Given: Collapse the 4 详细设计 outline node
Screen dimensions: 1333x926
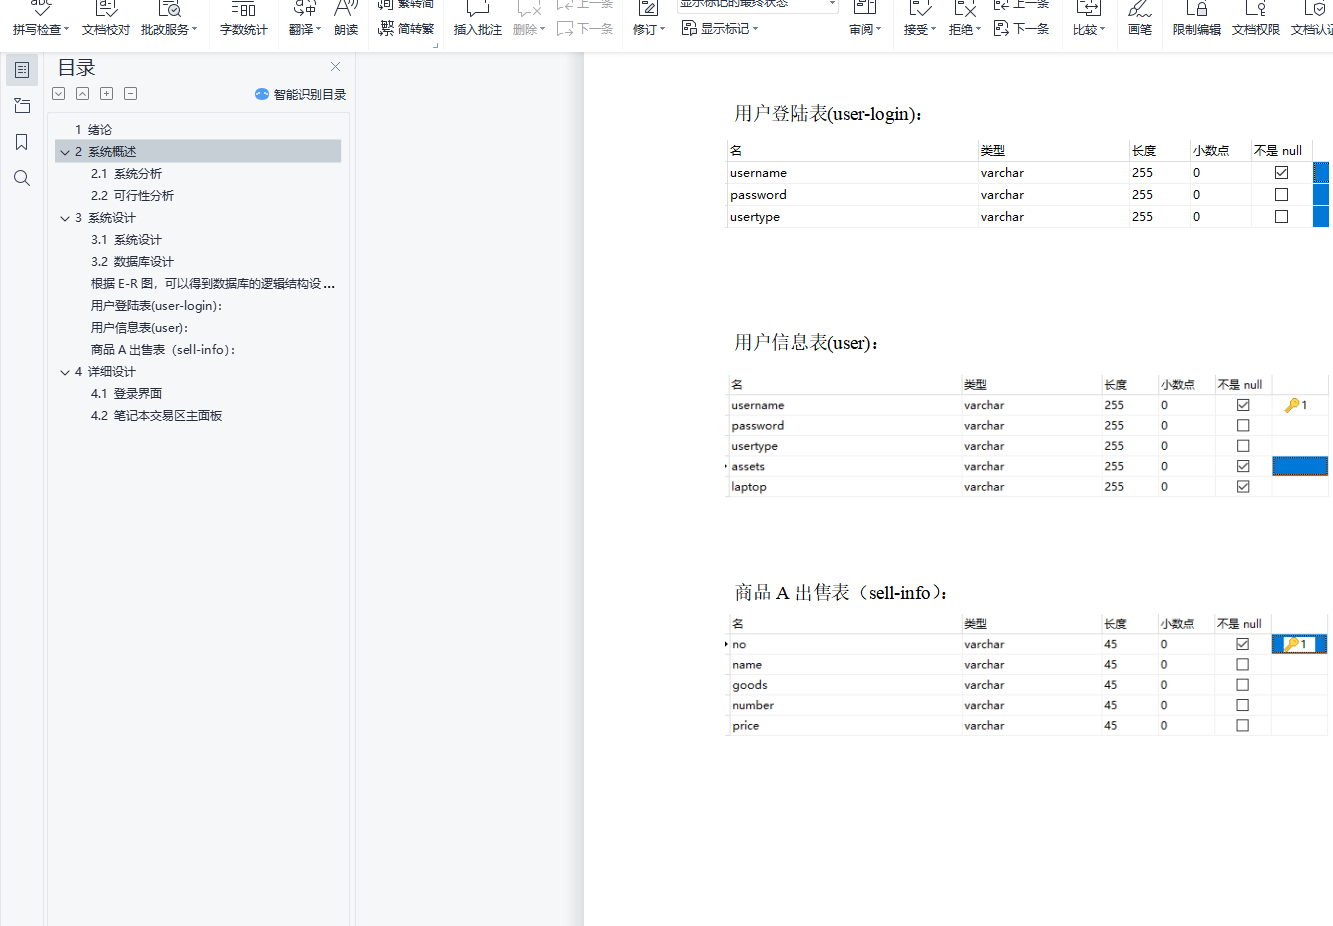Looking at the screenshot, I should click(65, 372).
